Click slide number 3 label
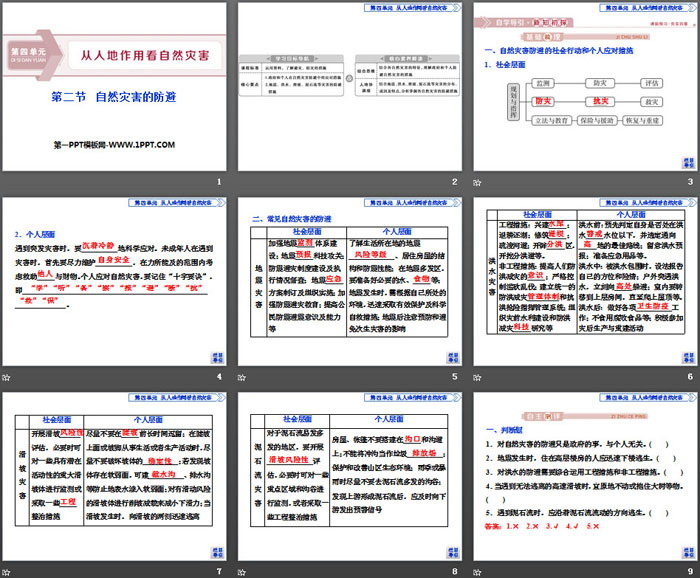Viewport: 700px width, 578px height. [x=688, y=181]
